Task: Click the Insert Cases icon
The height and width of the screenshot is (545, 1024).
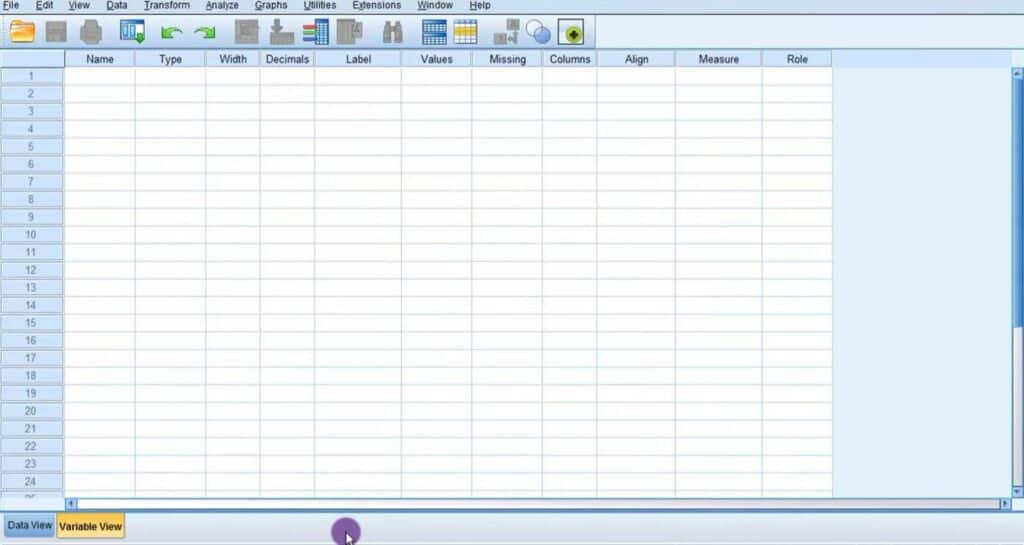Action: pyautogui.click(x=434, y=32)
